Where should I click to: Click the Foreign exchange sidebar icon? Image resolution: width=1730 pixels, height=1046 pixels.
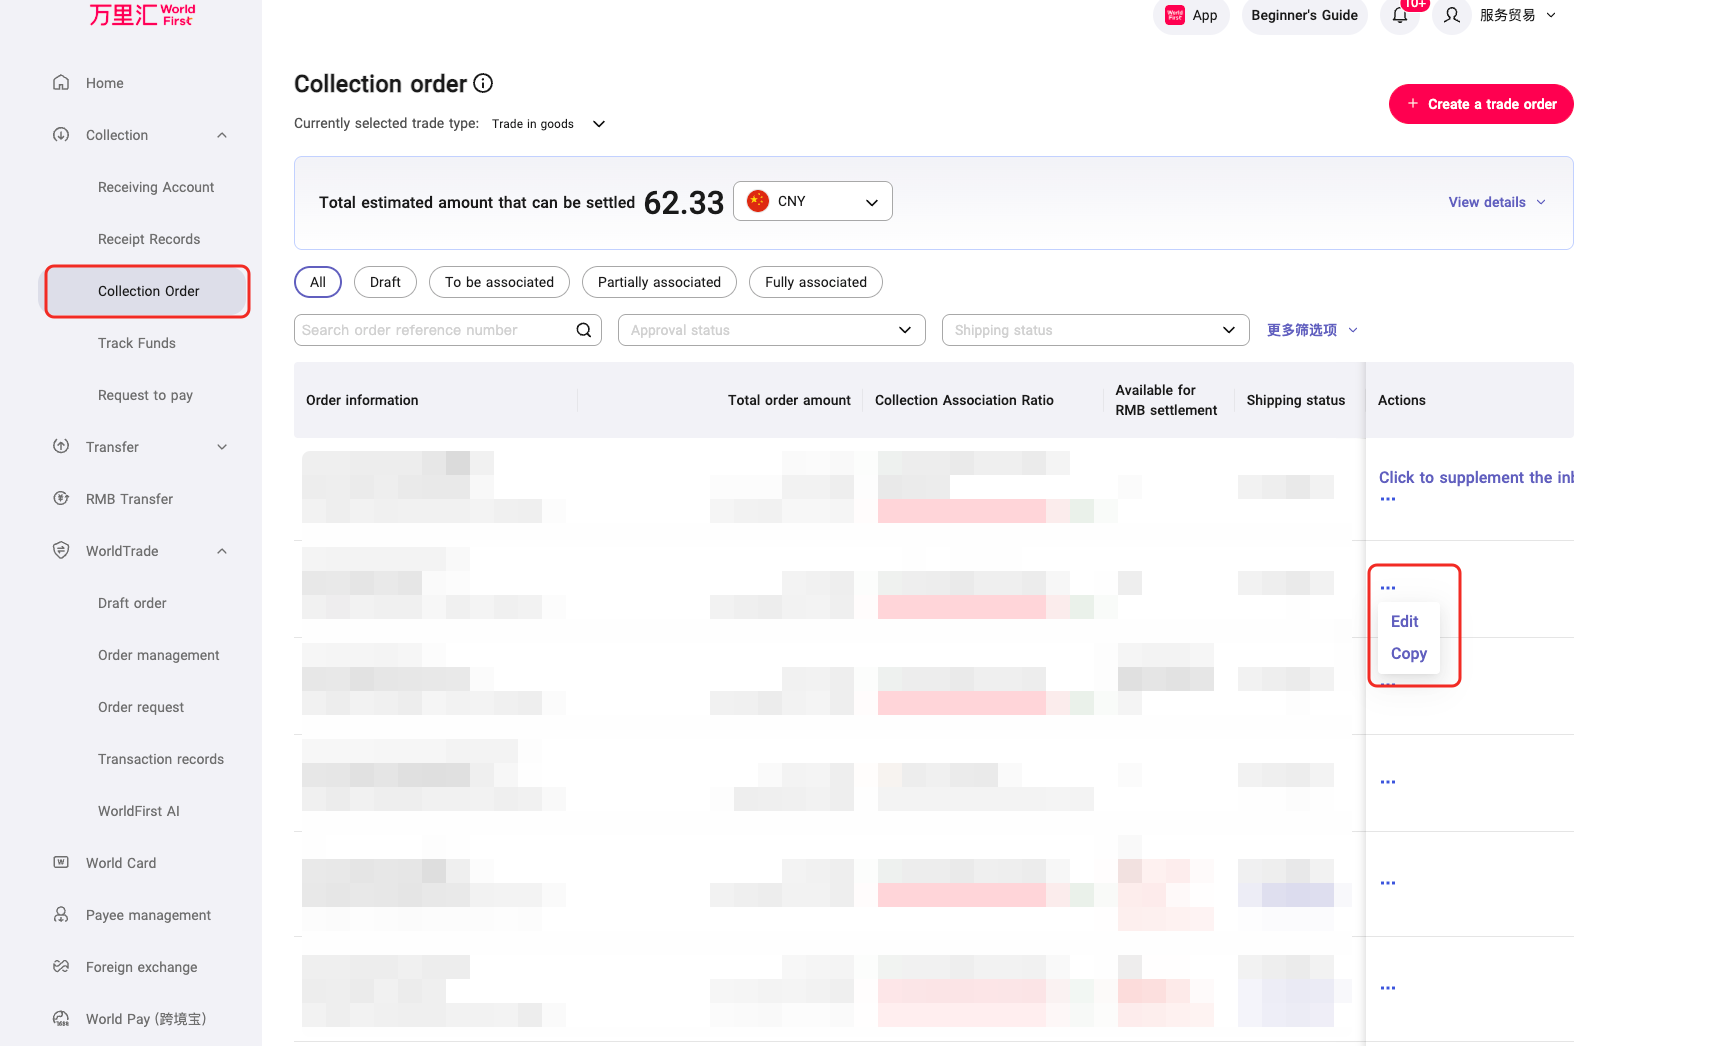[61, 967]
